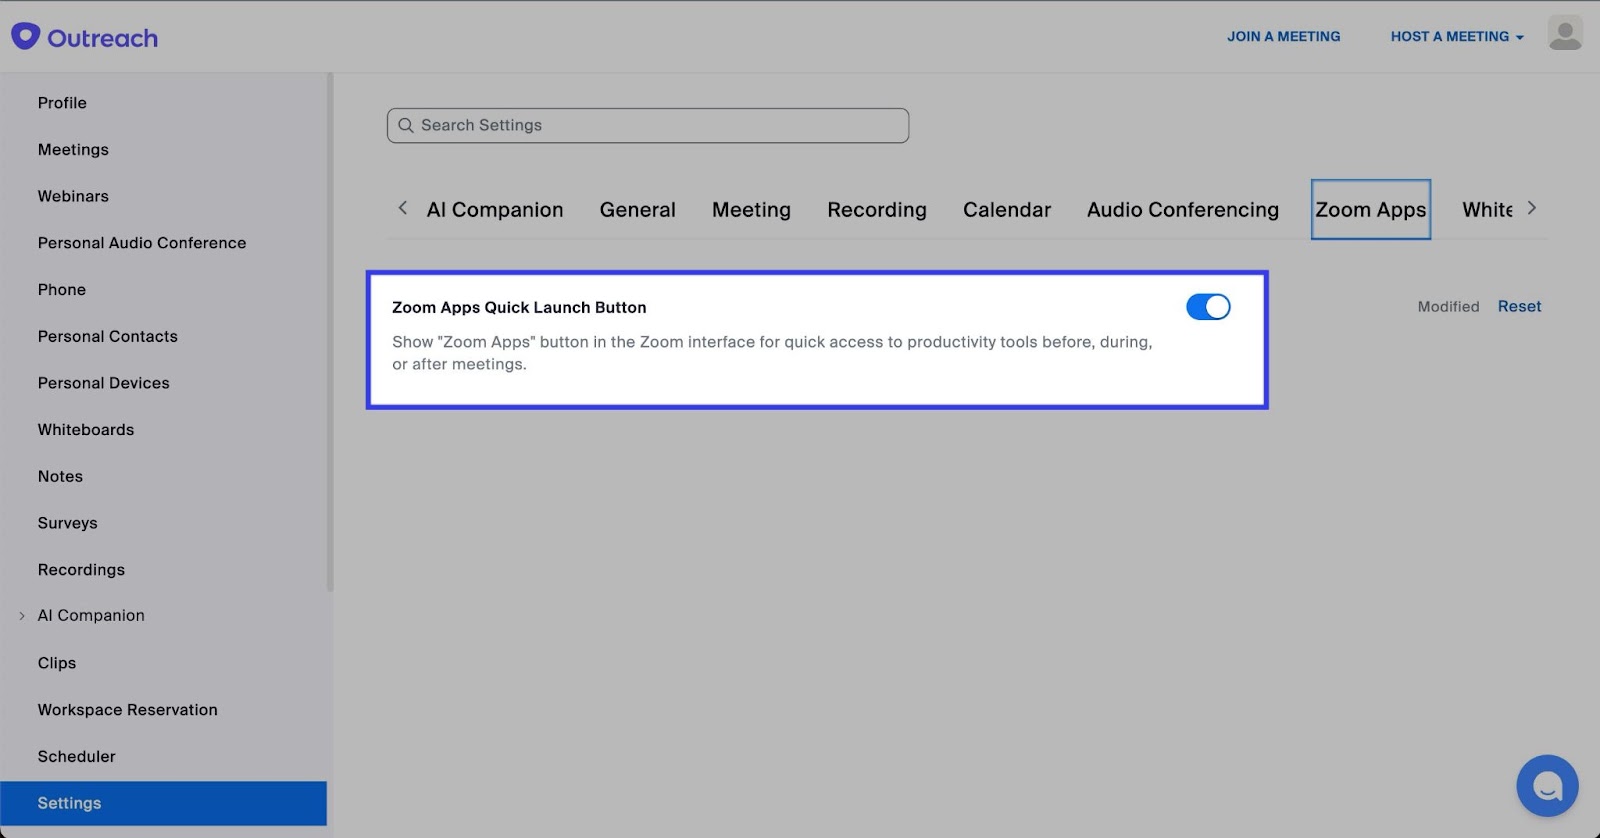Screen dimensions: 1600x838
Task: Click the Outreach logo icon
Action: pos(25,37)
